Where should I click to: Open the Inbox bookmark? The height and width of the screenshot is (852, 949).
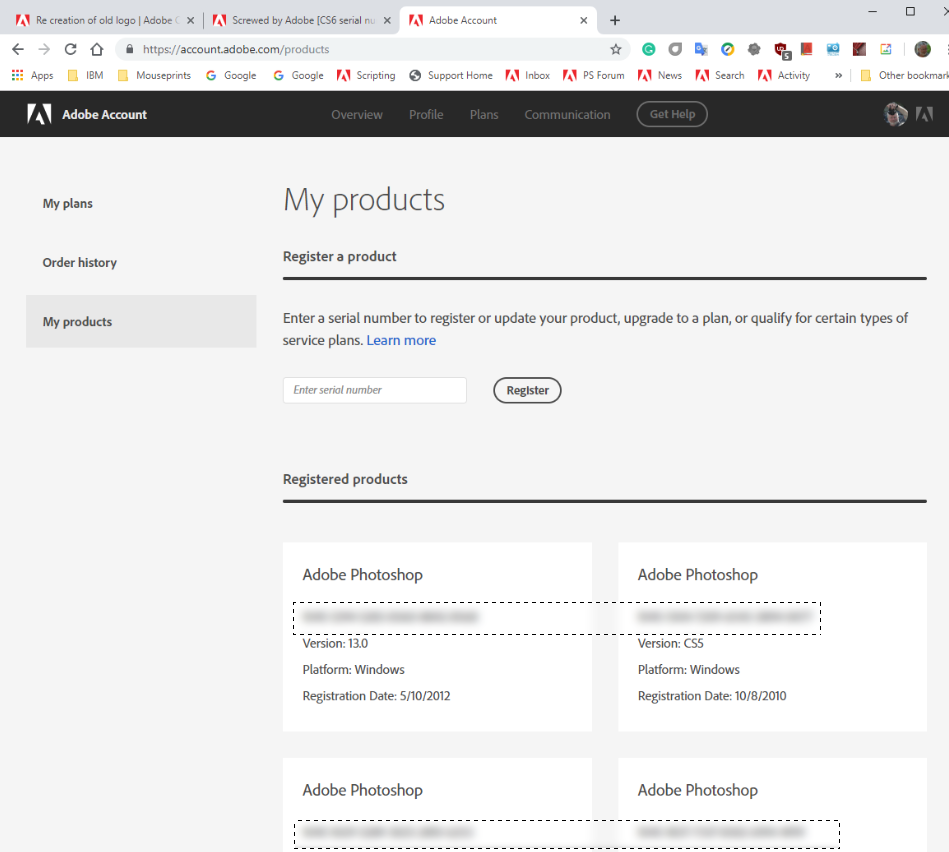coord(528,75)
